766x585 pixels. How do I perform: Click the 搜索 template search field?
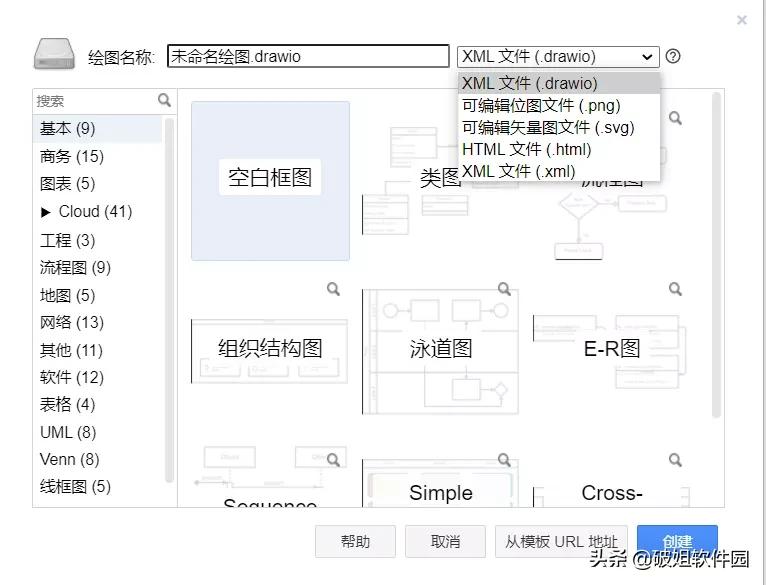[95, 101]
